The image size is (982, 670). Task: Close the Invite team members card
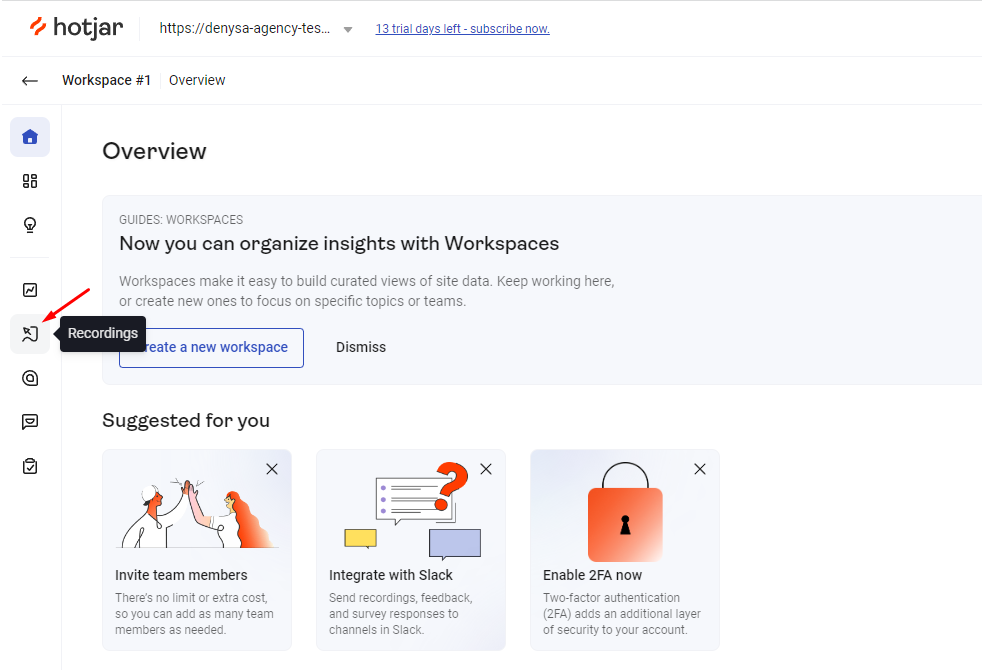(272, 469)
